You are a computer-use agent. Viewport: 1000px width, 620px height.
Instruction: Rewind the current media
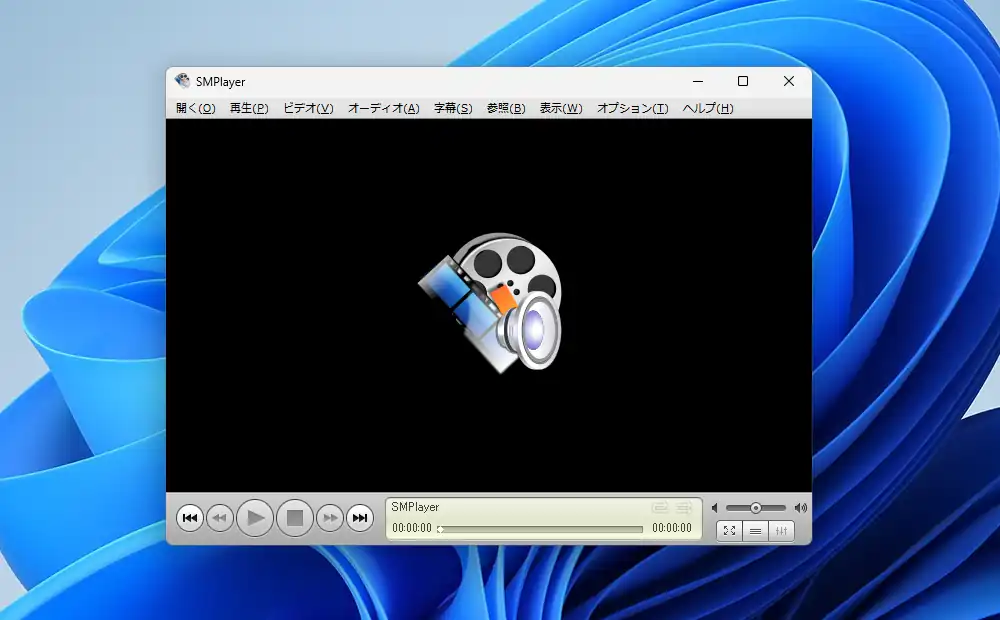(221, 518)
